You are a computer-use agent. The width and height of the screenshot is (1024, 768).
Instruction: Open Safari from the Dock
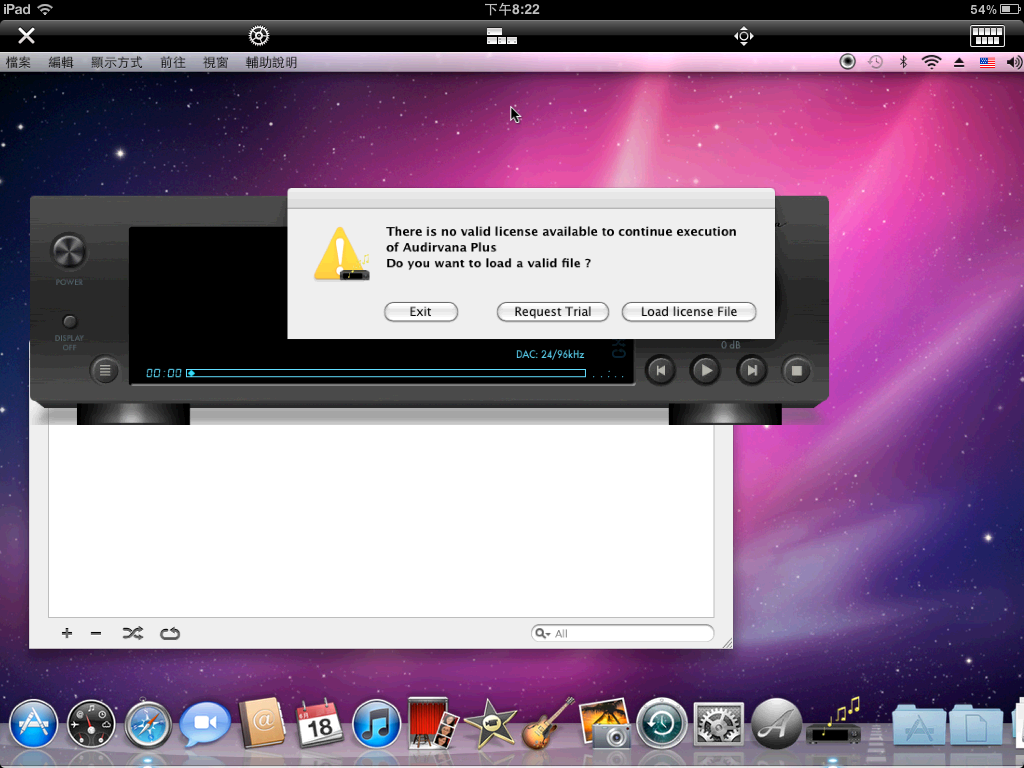pos(148,724)
